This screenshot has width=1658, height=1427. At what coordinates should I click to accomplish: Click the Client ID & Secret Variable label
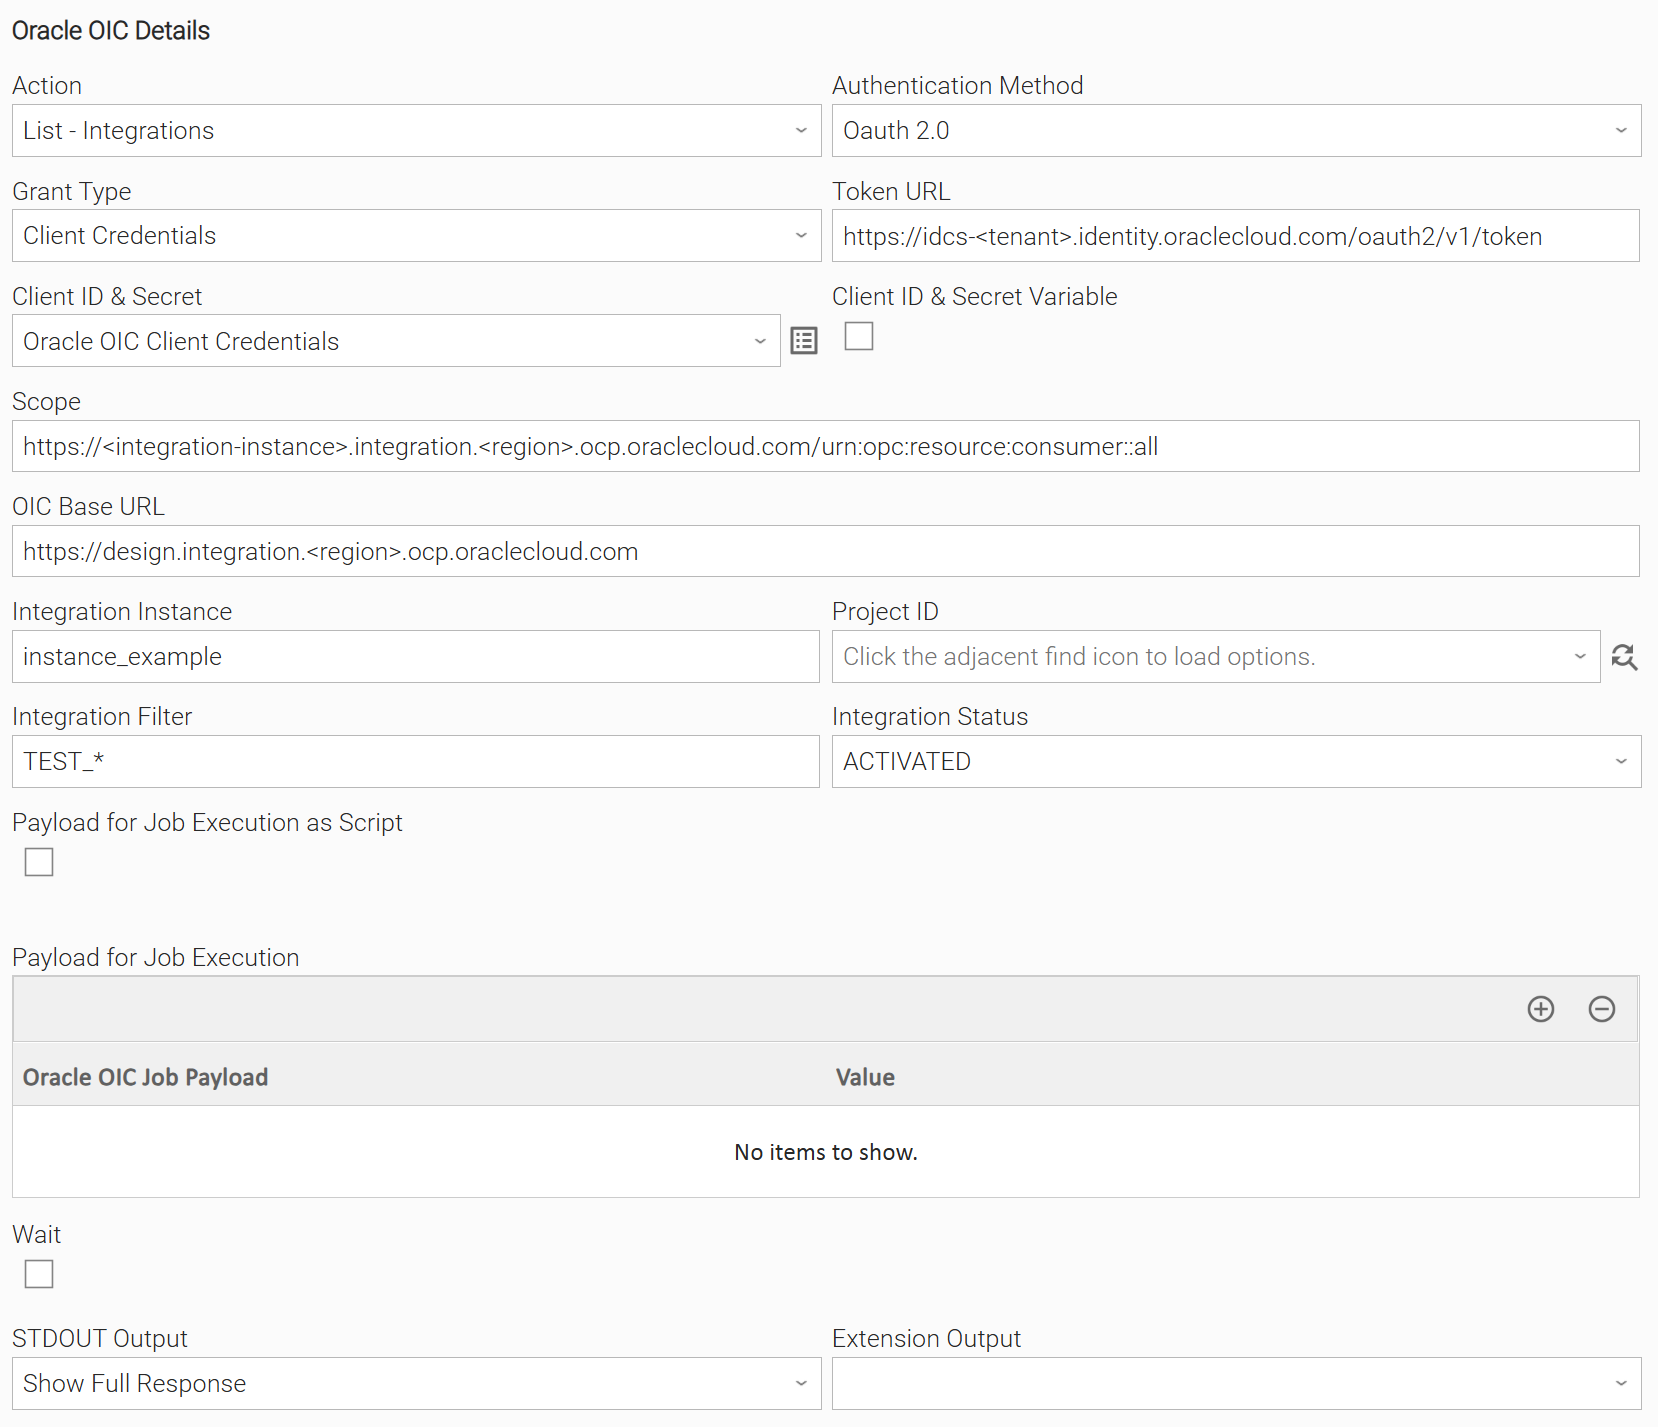point(975,297)
